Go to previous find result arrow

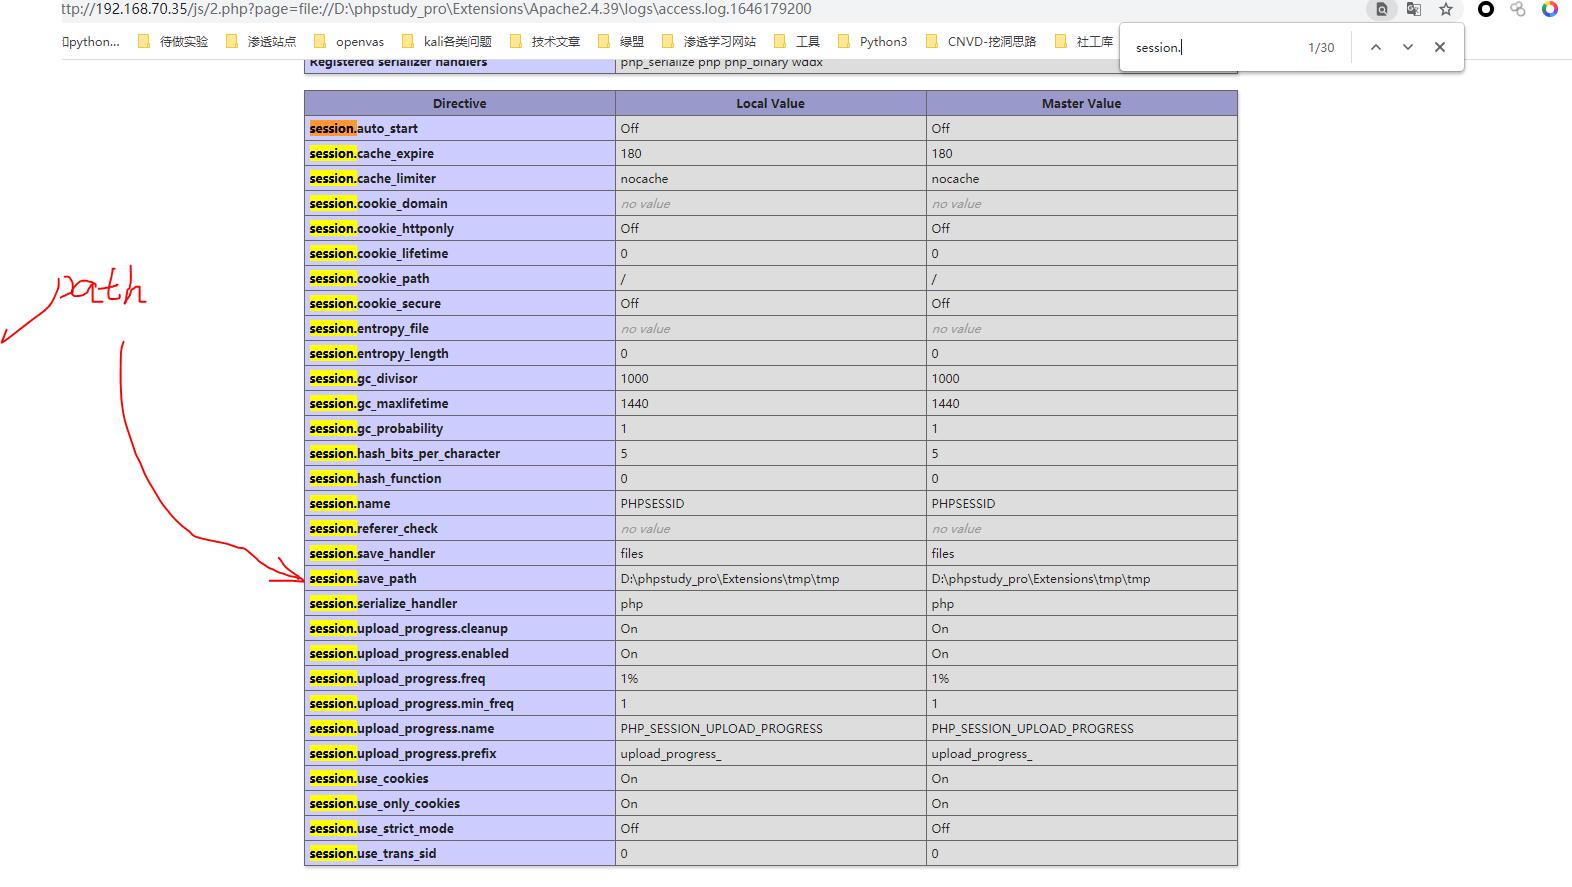pos(1376,47)
